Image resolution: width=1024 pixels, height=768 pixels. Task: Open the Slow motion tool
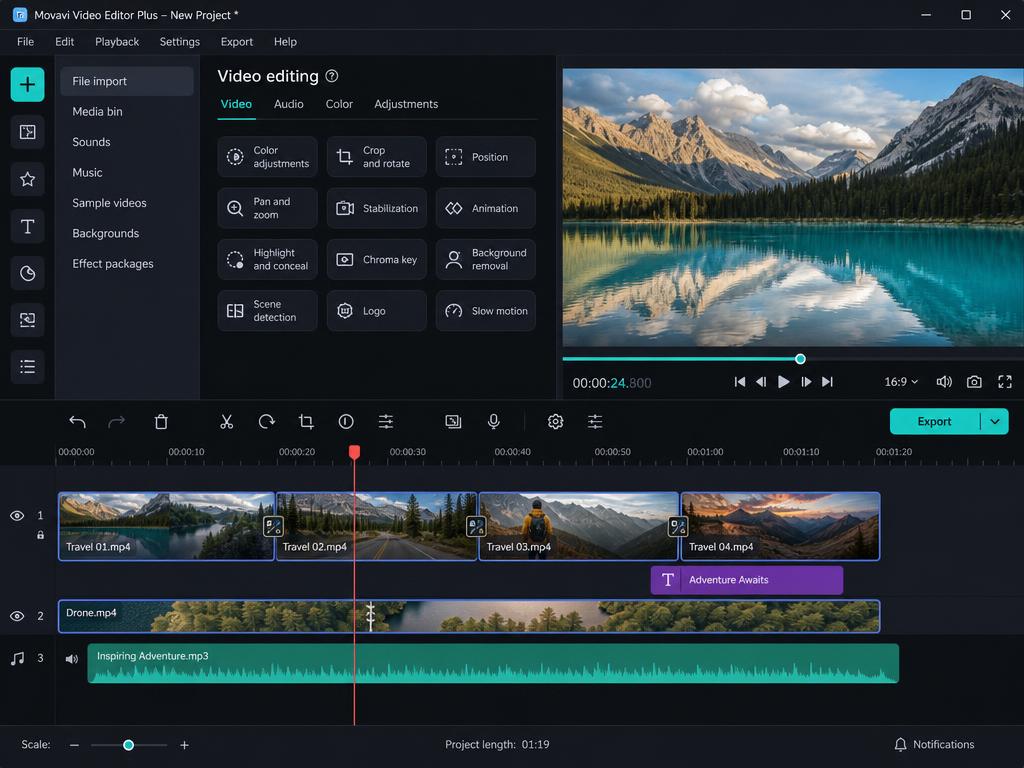coord(486,311)
